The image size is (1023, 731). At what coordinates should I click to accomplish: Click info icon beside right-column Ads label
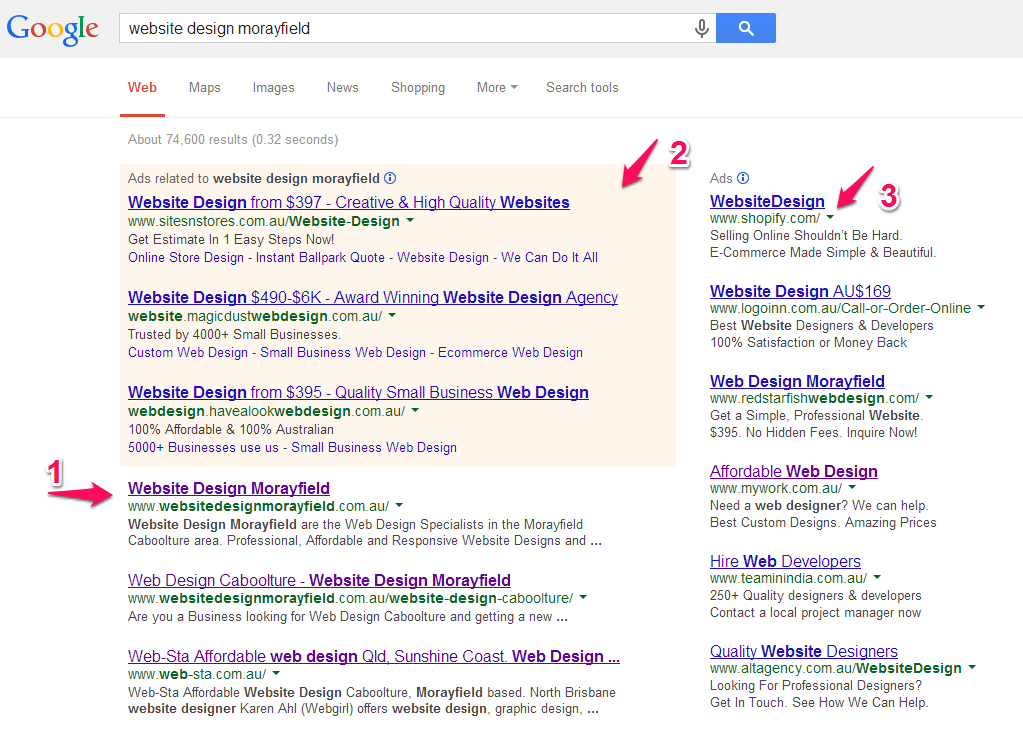pyautogui.click(x=743, y=178)
